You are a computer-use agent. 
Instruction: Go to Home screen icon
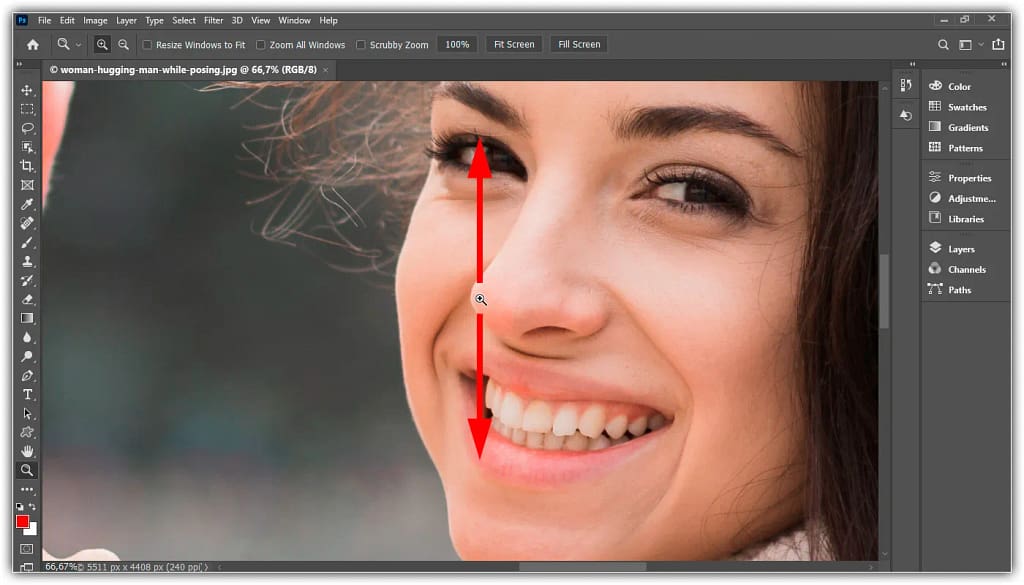32,44
